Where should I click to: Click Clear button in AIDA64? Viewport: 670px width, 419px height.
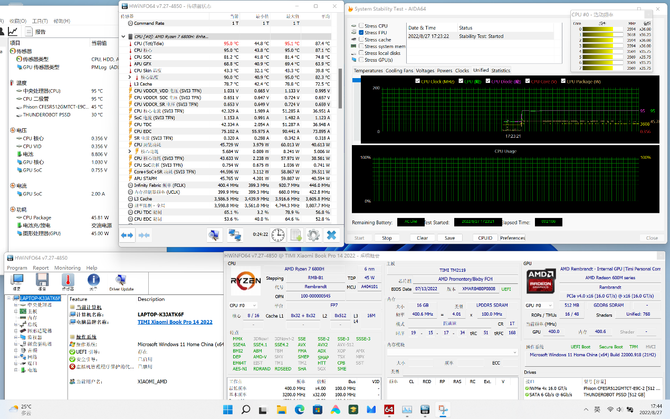pyautogui.click(x=422, y=238)
